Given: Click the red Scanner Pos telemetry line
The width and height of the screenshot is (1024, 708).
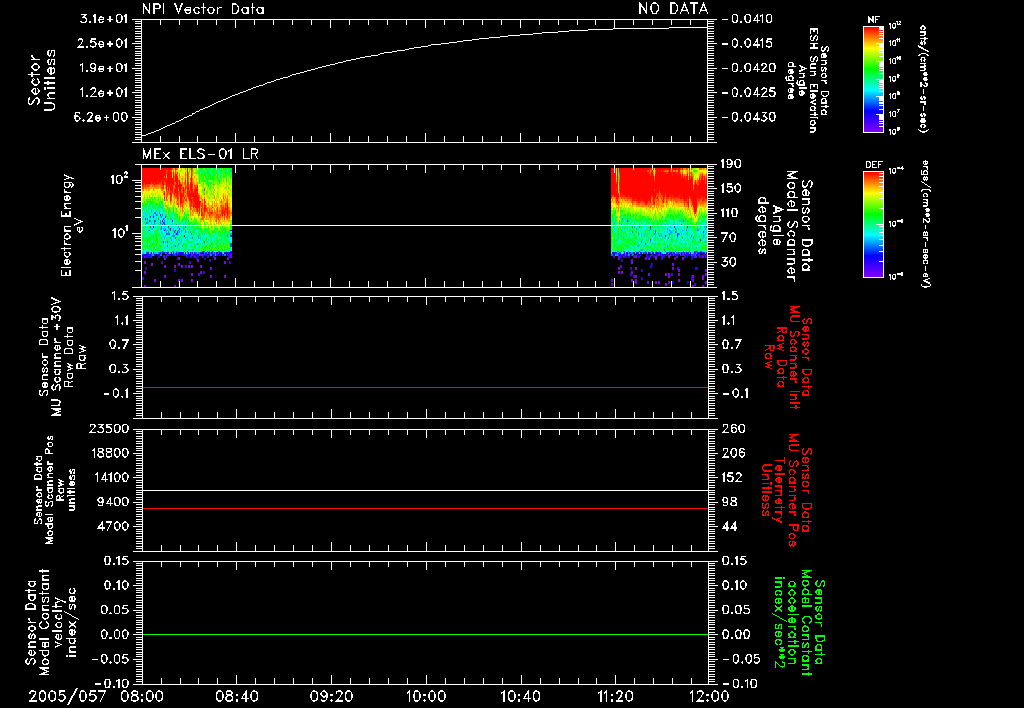Looking at the screenshot, I should (x=425, y=508).
